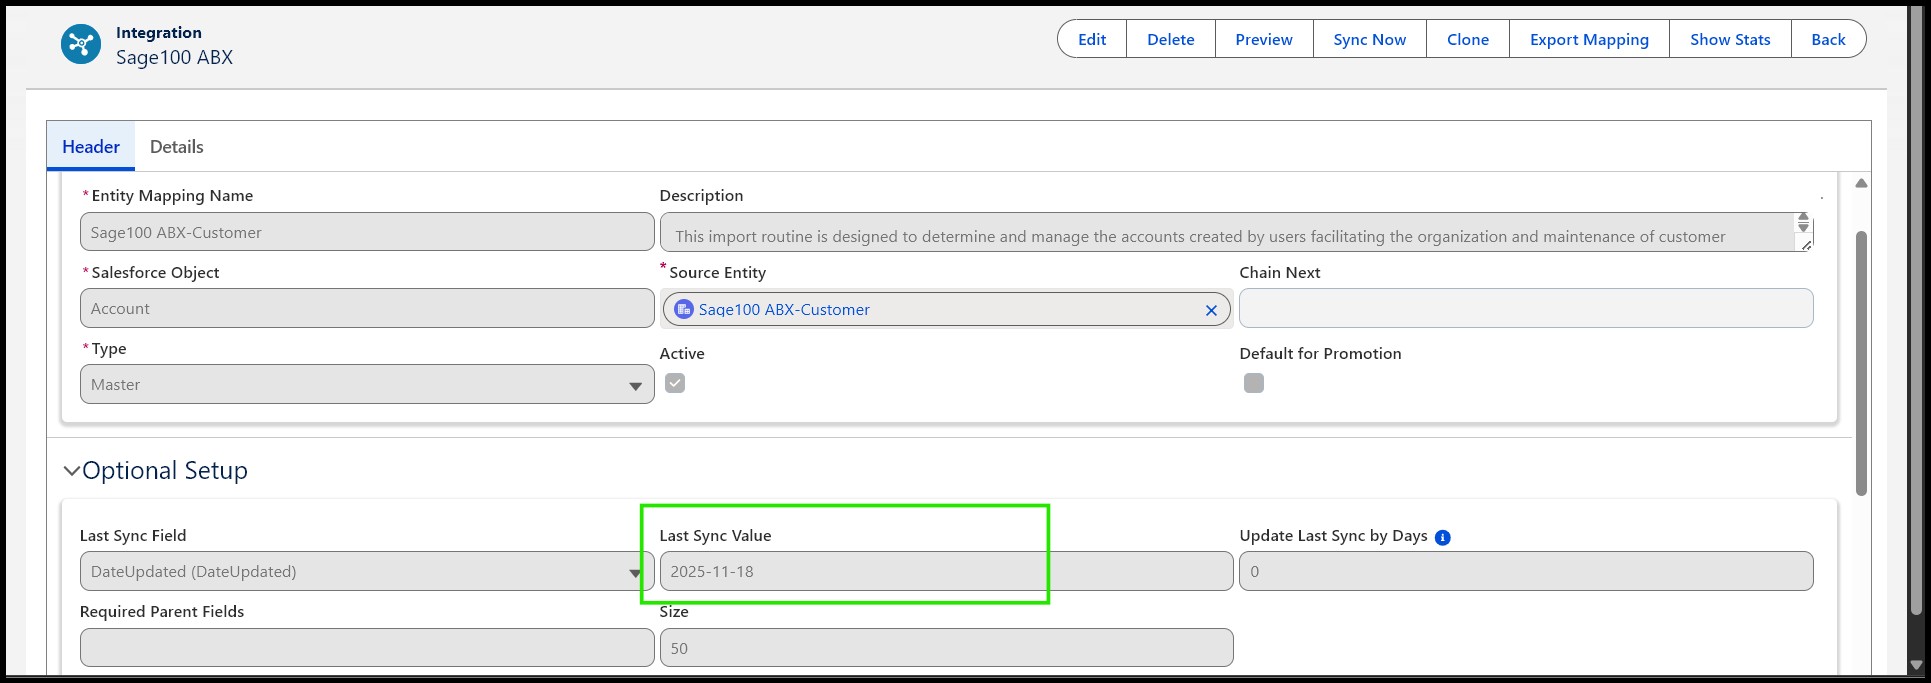Click the Chain Next field
The height and width of the screenshot is (683, 1931).
click(x=1526, y=308)
